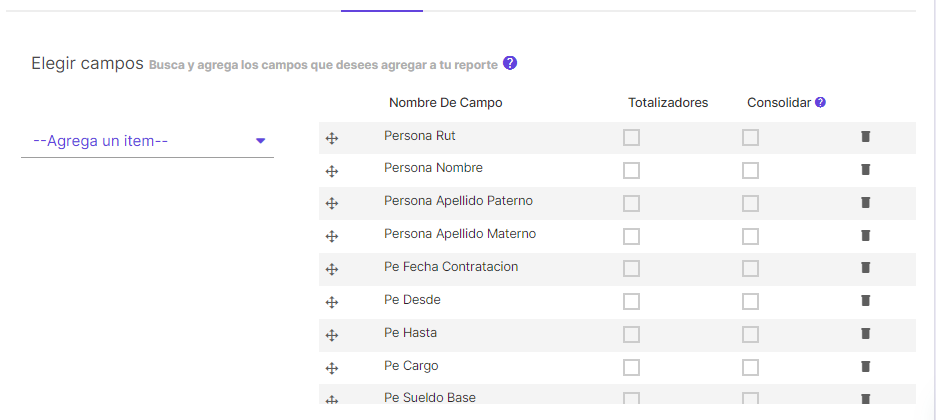
Task: Click the trash icon for Pe Hasta
Action: pos(865,333)
